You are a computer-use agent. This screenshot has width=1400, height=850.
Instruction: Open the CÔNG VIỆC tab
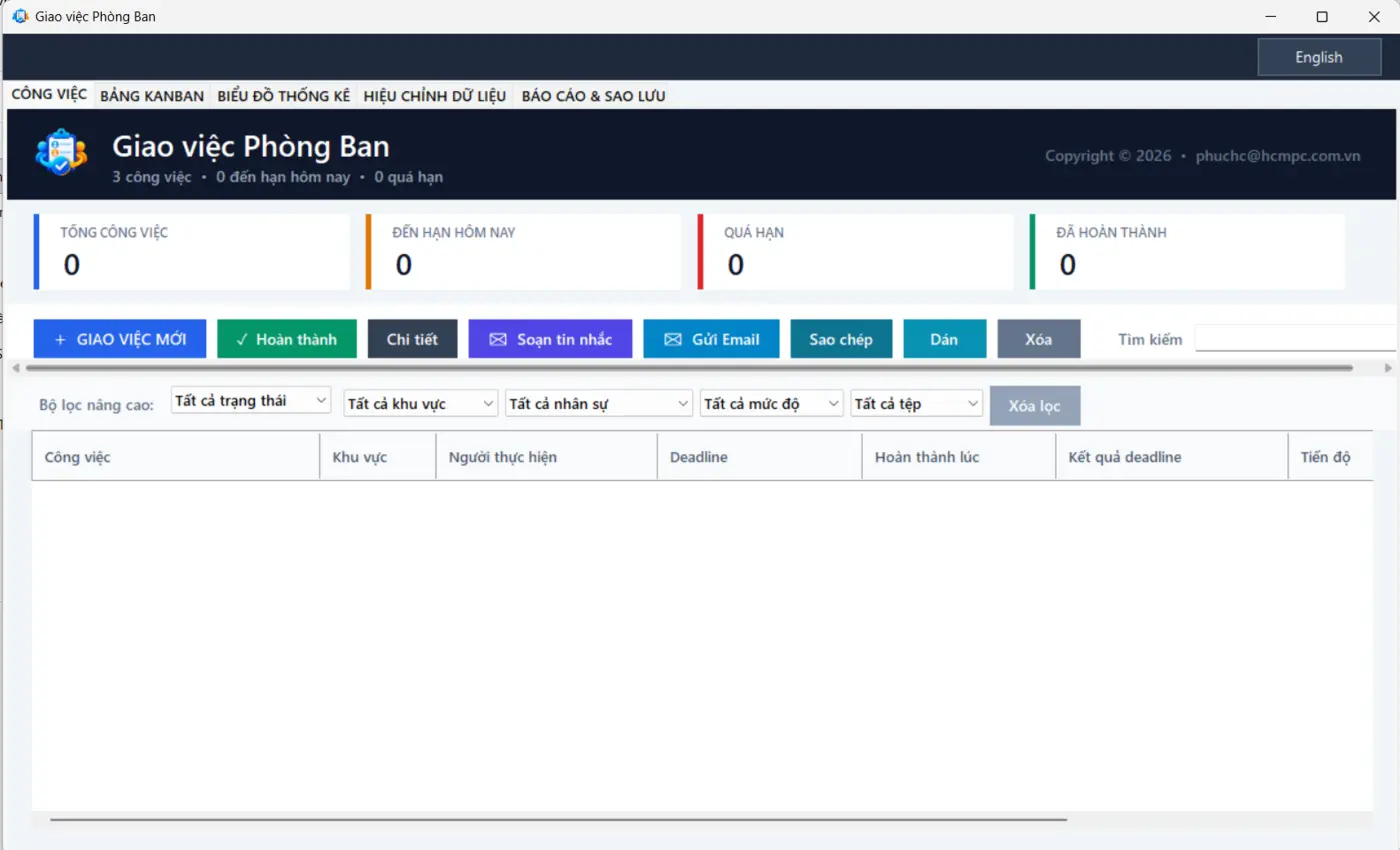(x=49, y=95)
